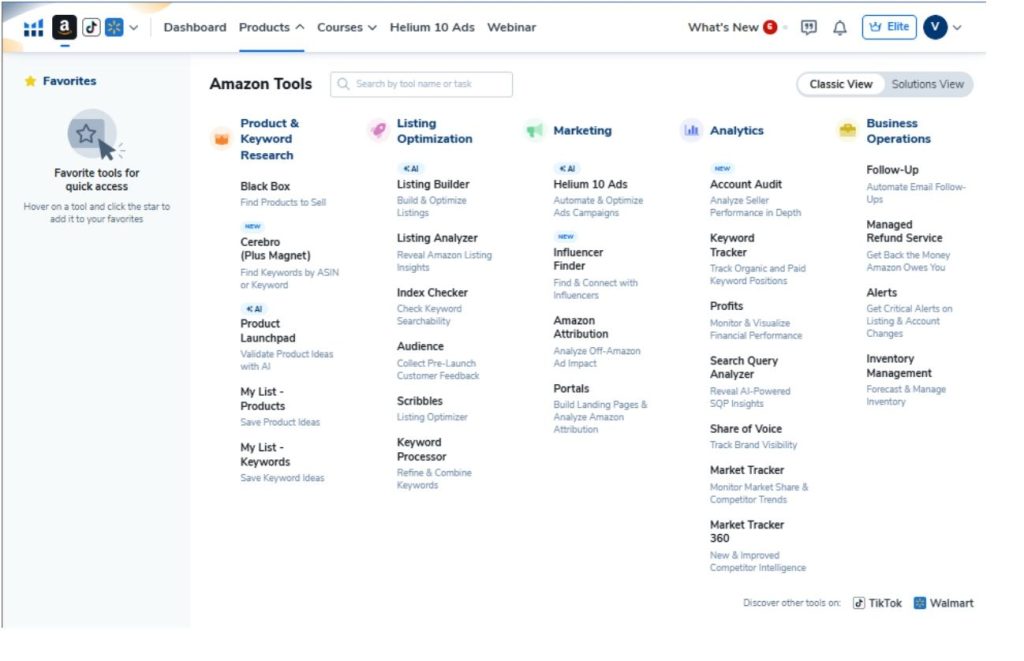Click the AI badge above Product Launchpad
This screenshot has width=1024, height=661.
coord(254,309)
